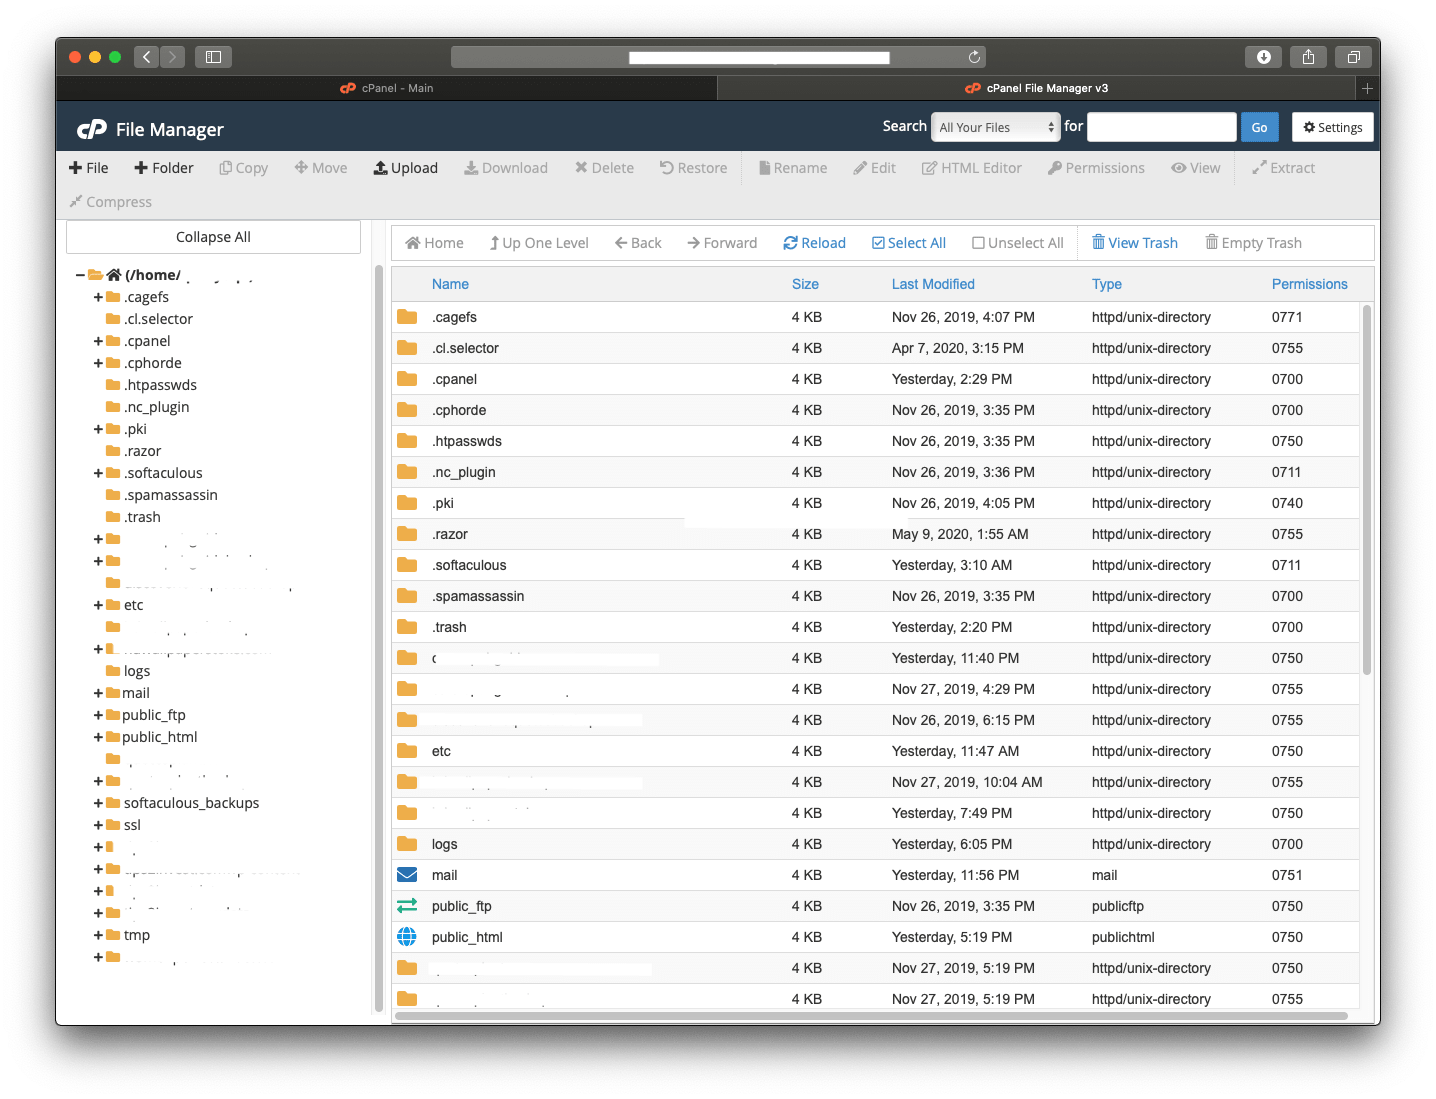Expand the .cpanel tree node
Viewport: 1436px width, 1099px height.
[x=98, y=341]
